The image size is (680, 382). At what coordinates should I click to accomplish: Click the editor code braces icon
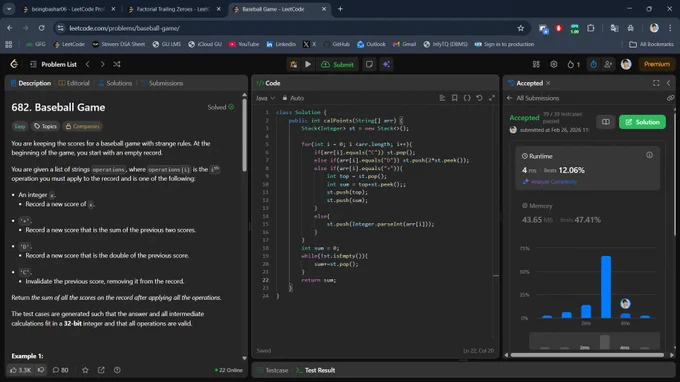[467, 98]
